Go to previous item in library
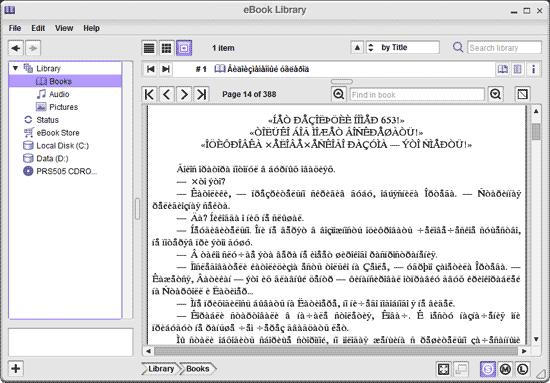 (x=150, y=69)
